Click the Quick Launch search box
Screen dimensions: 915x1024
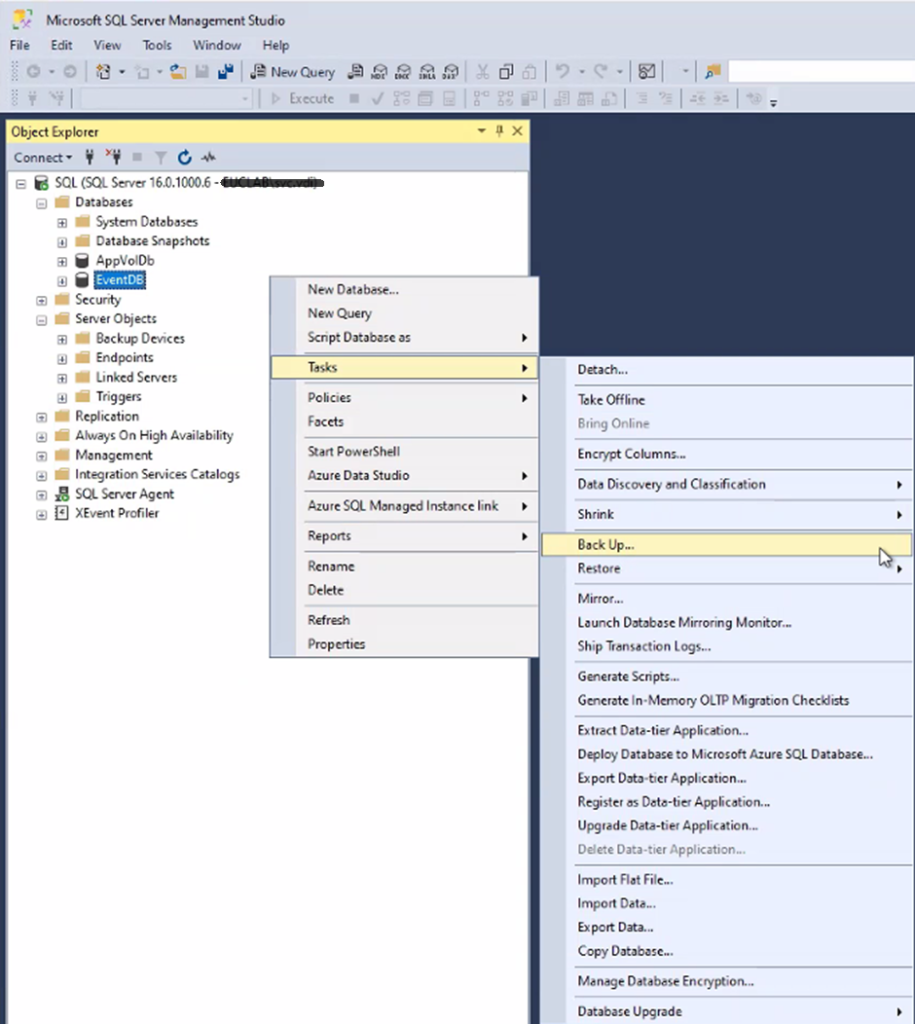coord(820,72)
